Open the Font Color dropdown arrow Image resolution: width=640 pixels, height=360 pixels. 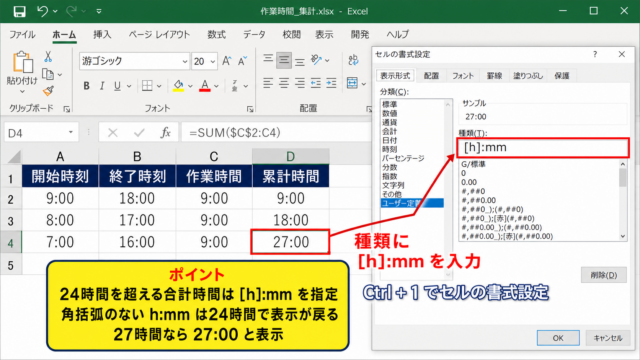pyautogui.click(x=217, y=86)
